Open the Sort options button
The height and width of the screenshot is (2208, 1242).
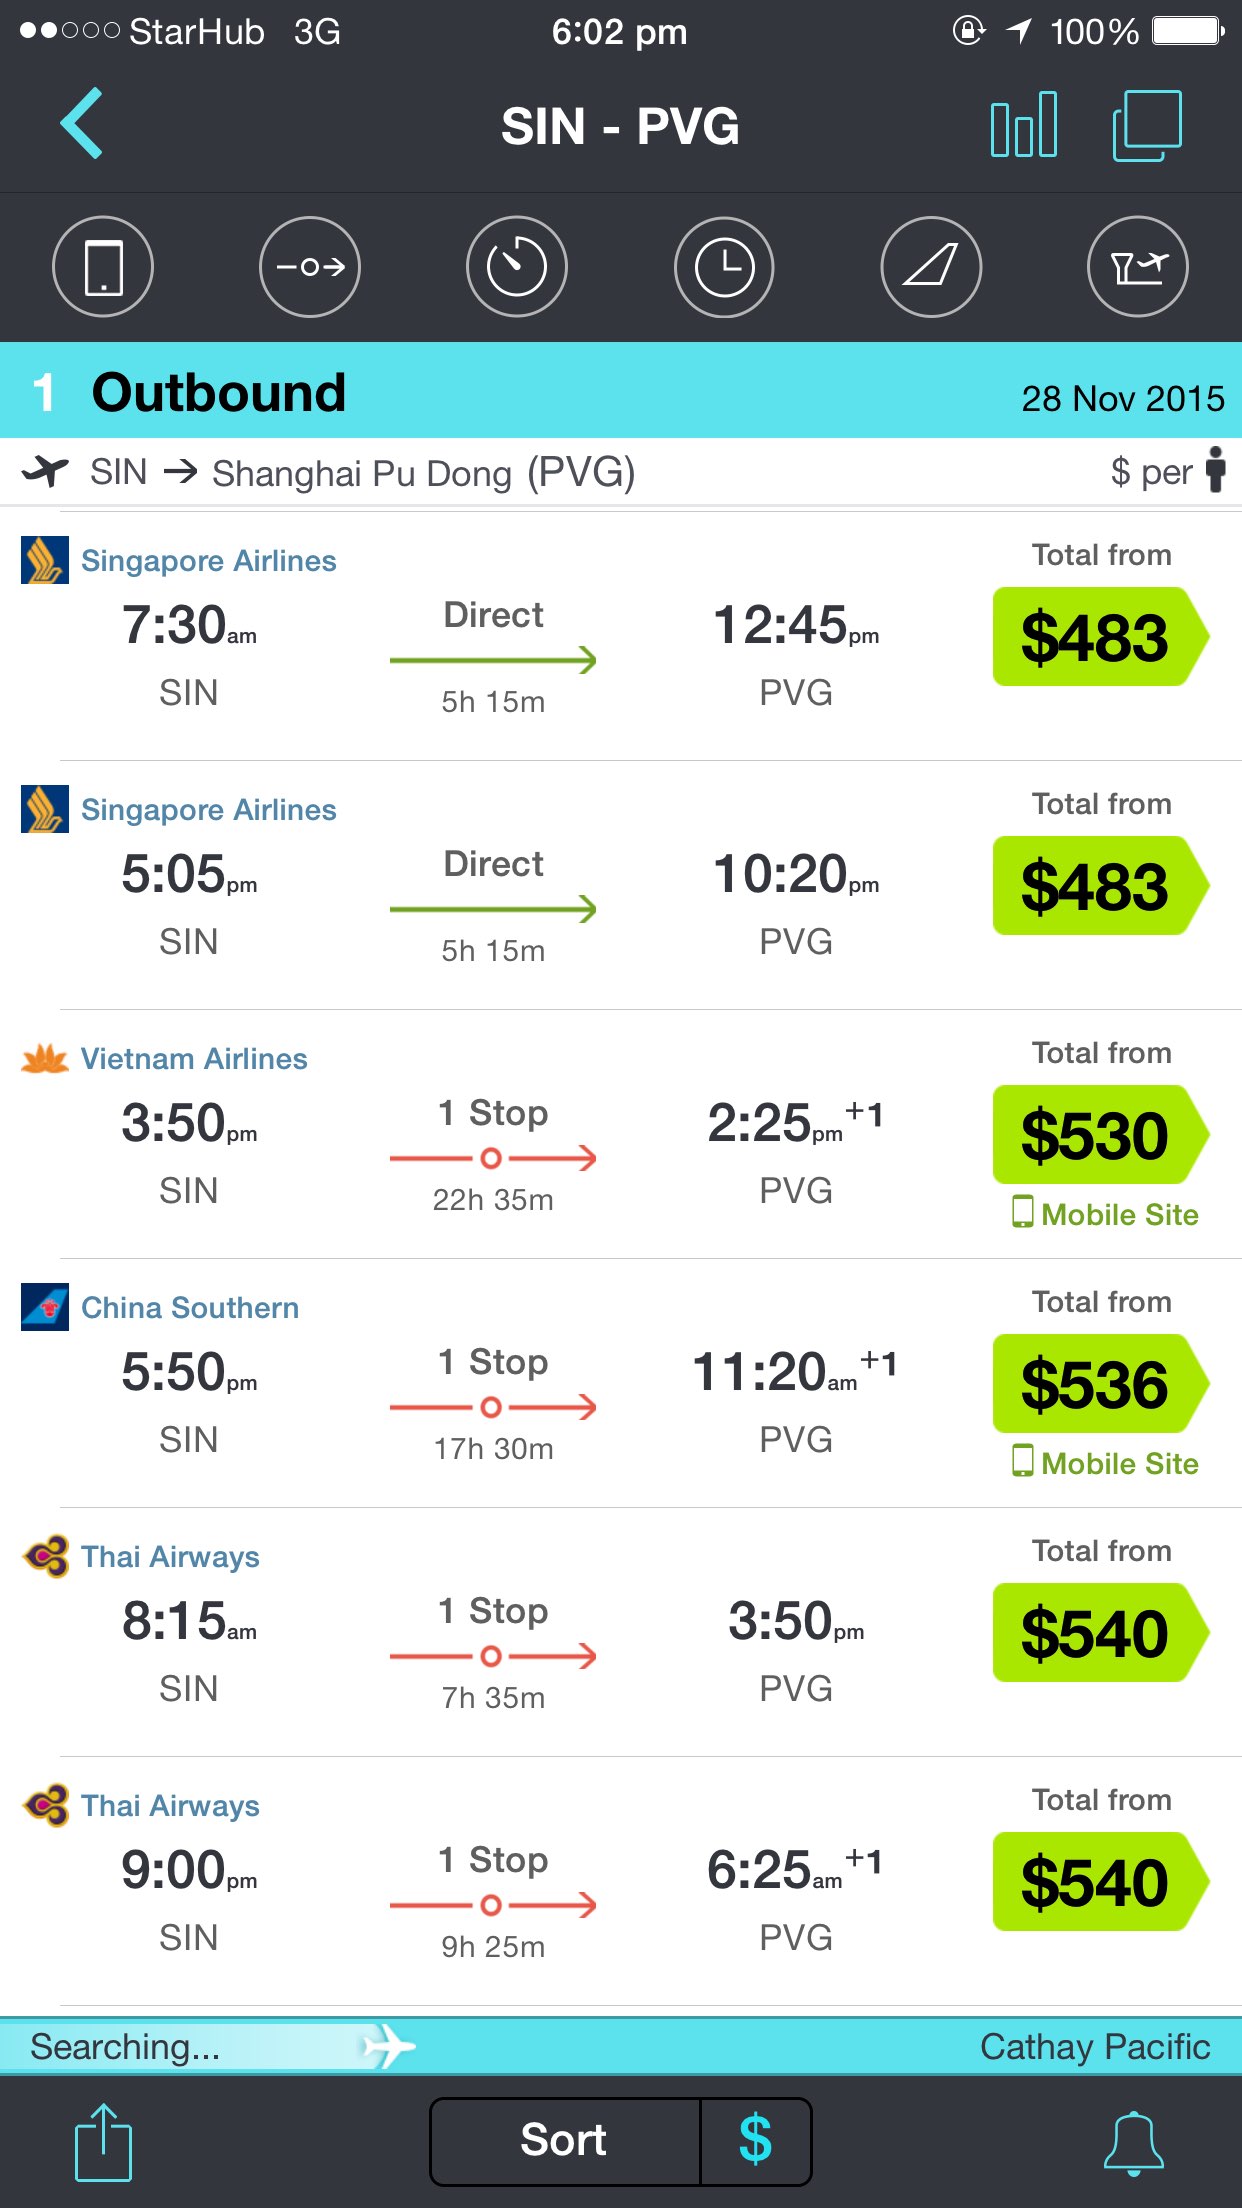(x=564, y=2141)
